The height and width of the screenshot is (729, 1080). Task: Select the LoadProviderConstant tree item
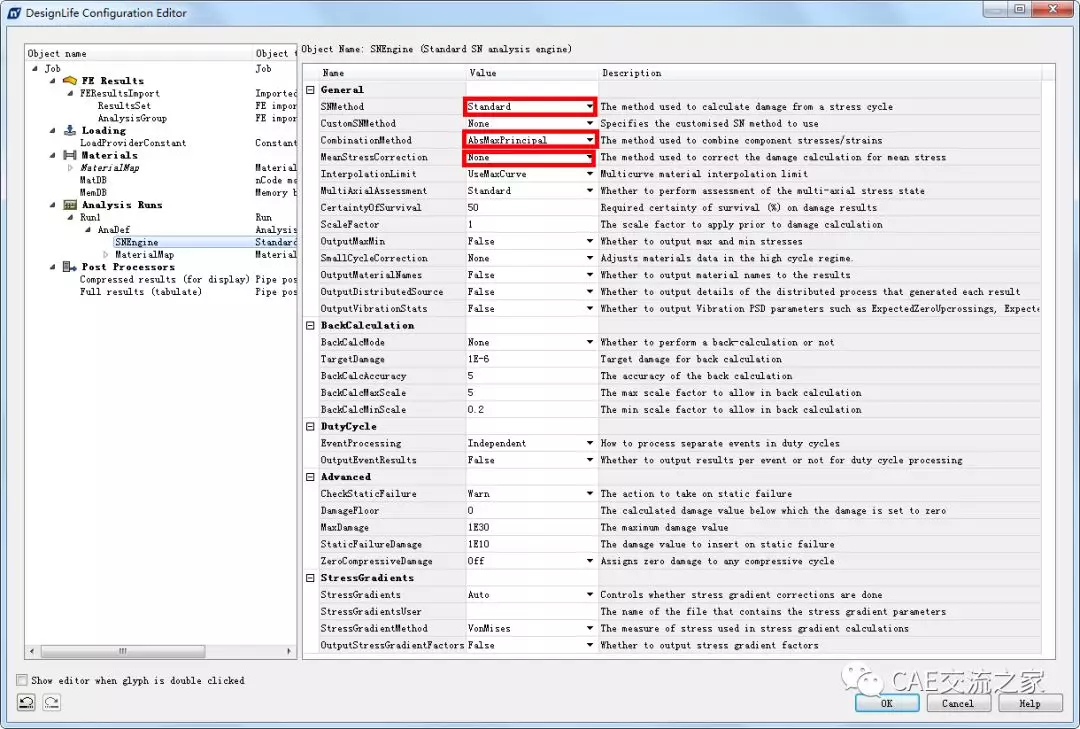[x=133, y=143]
